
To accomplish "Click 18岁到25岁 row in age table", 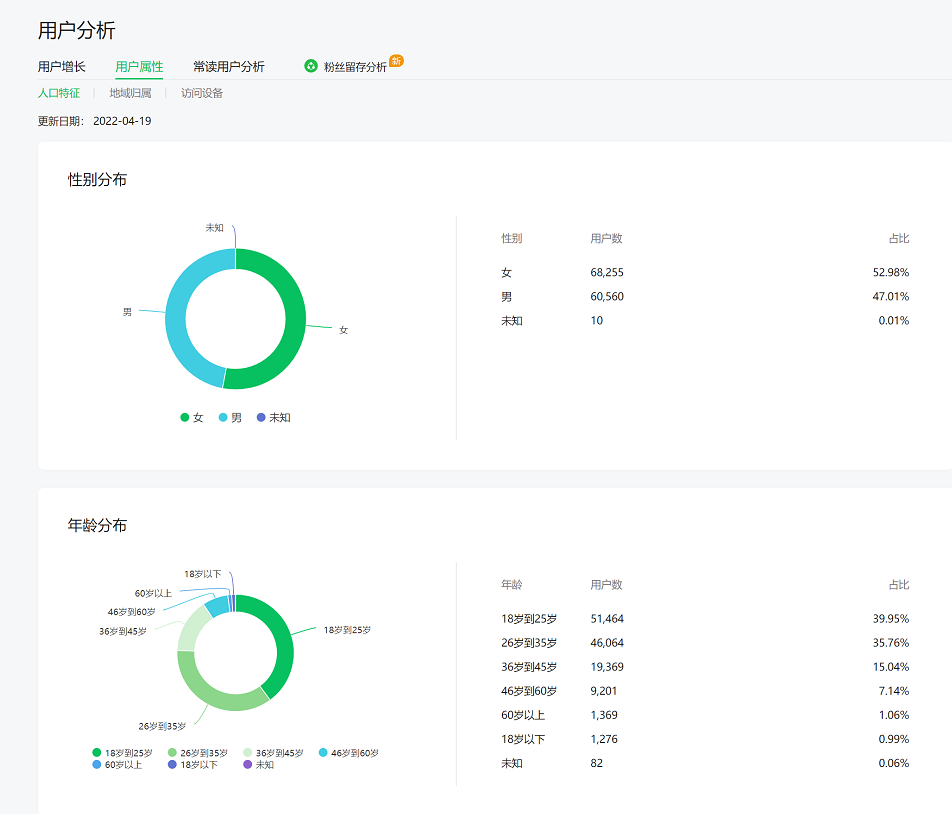I will coord(705,619).
